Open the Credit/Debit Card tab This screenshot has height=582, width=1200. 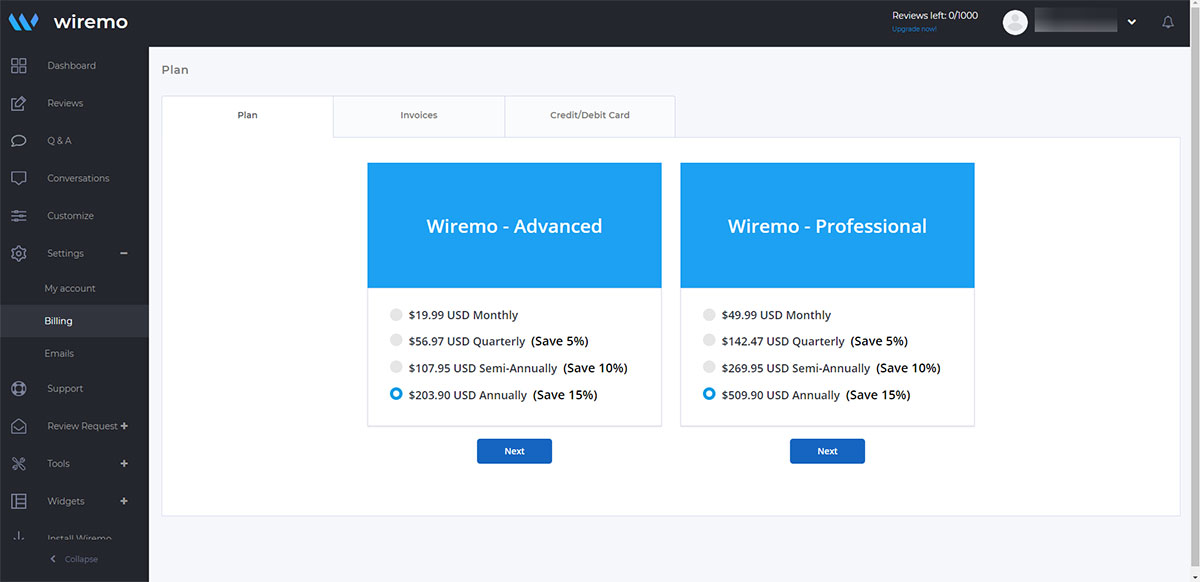(590, 116)
